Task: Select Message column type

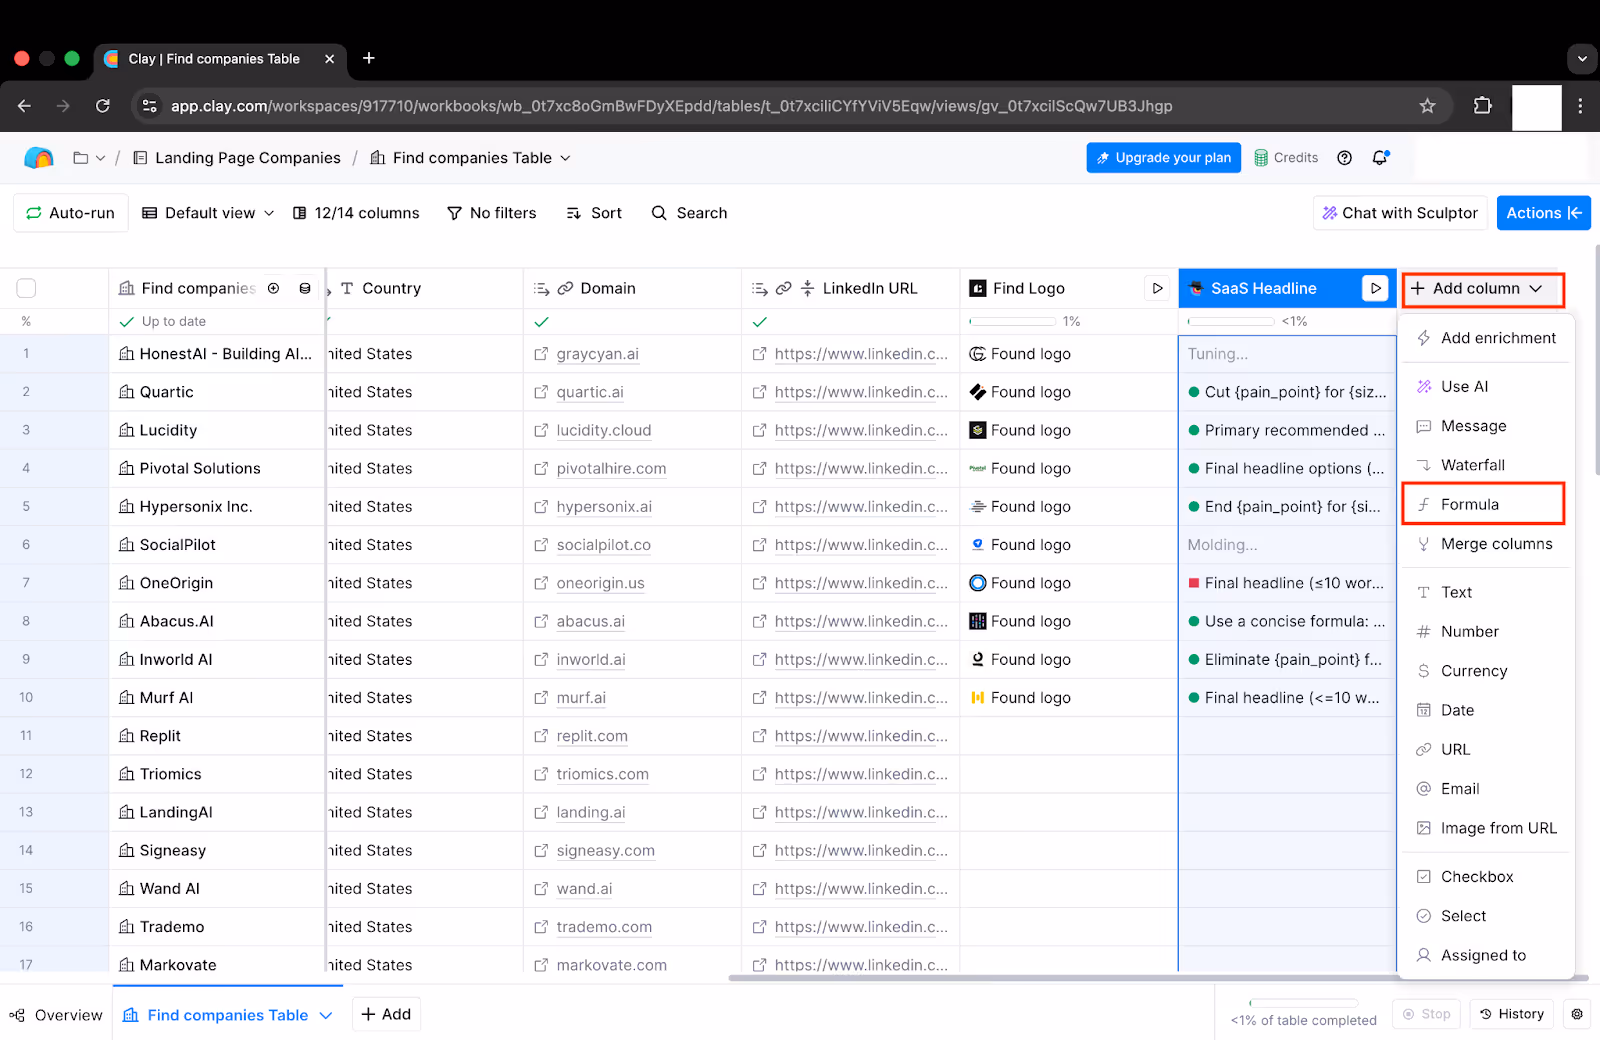Action: (x=1486, y=426)
